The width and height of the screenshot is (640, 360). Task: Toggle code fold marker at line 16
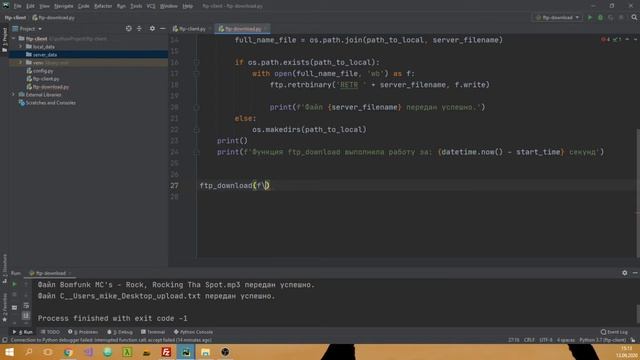pos(196,62)
